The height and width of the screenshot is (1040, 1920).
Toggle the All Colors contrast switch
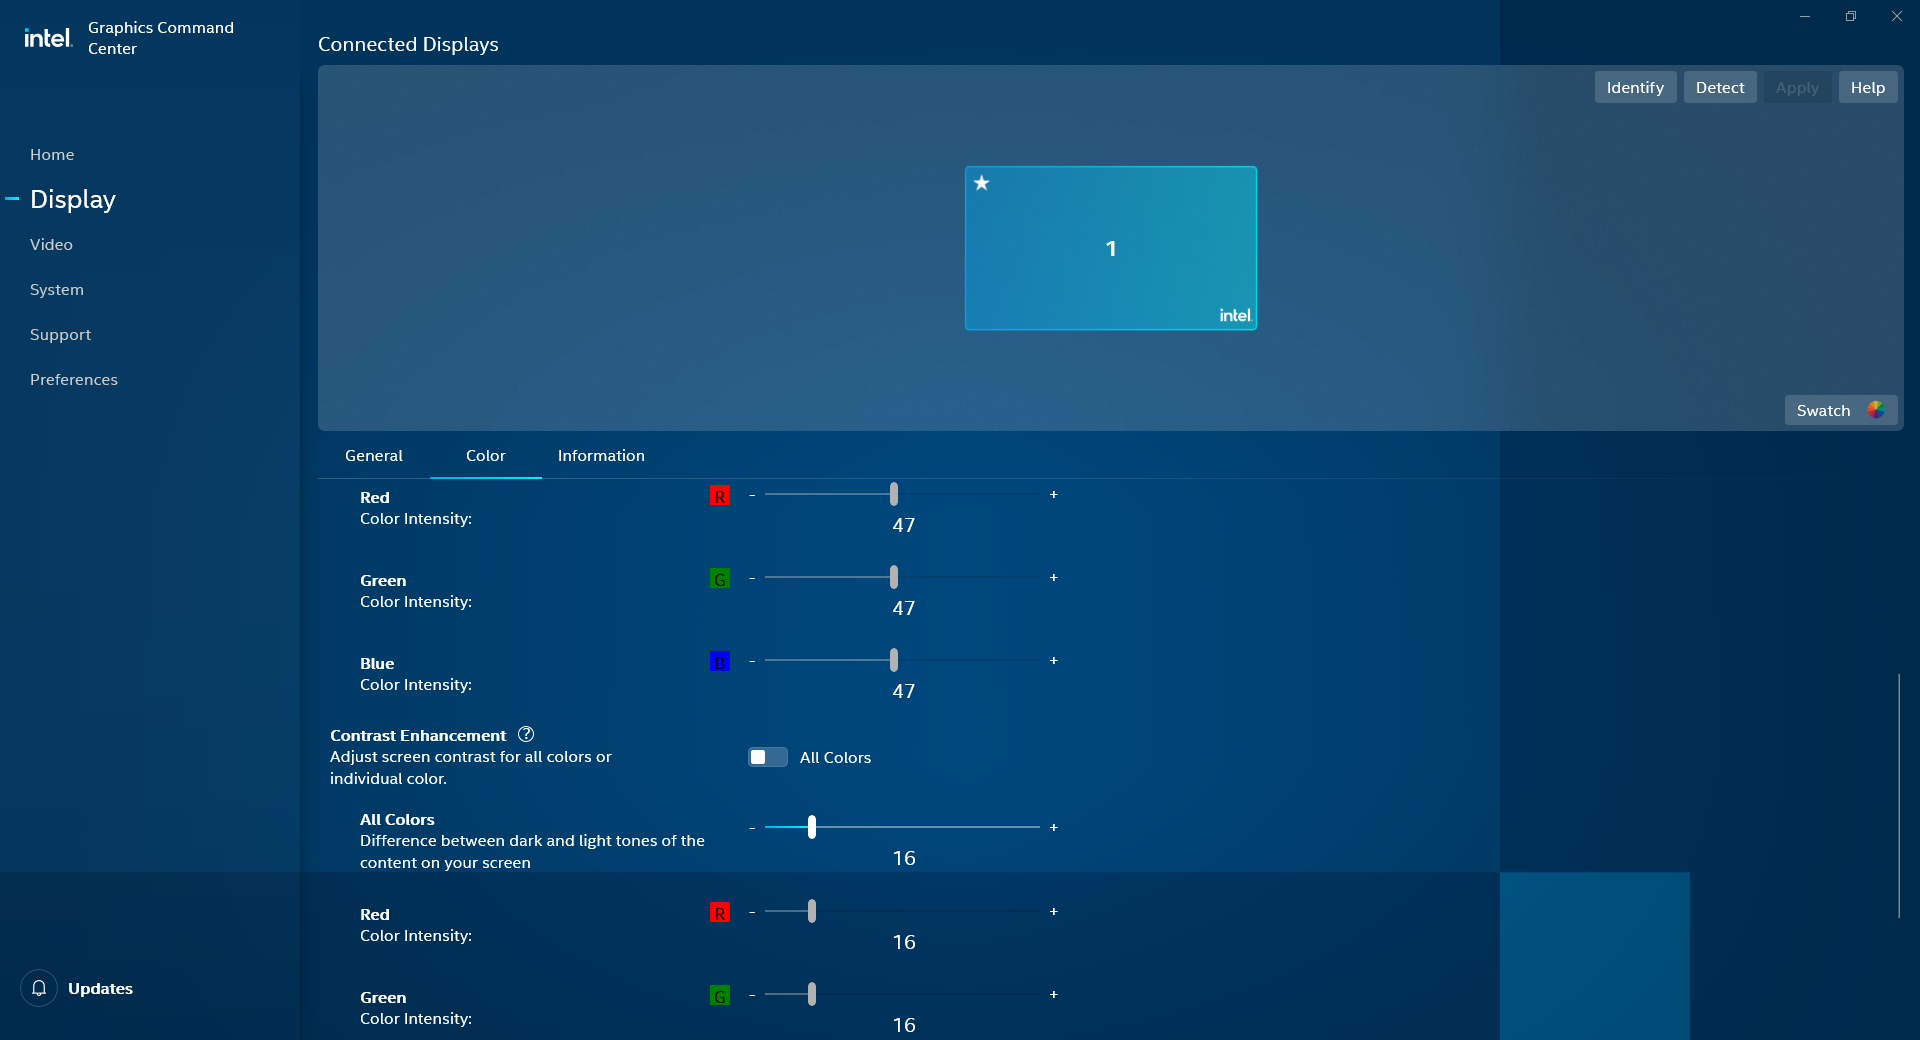point(768,757)
